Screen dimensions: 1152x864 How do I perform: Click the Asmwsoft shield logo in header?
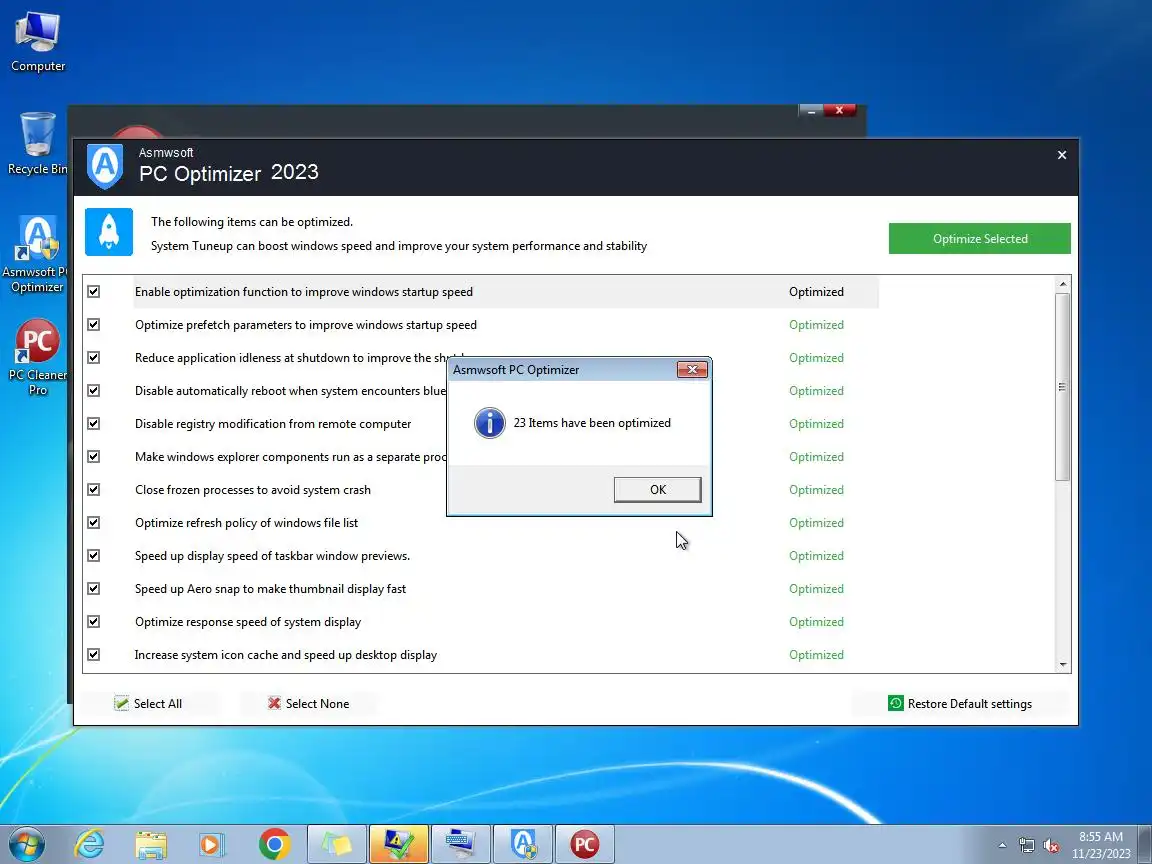click(105, 165)
